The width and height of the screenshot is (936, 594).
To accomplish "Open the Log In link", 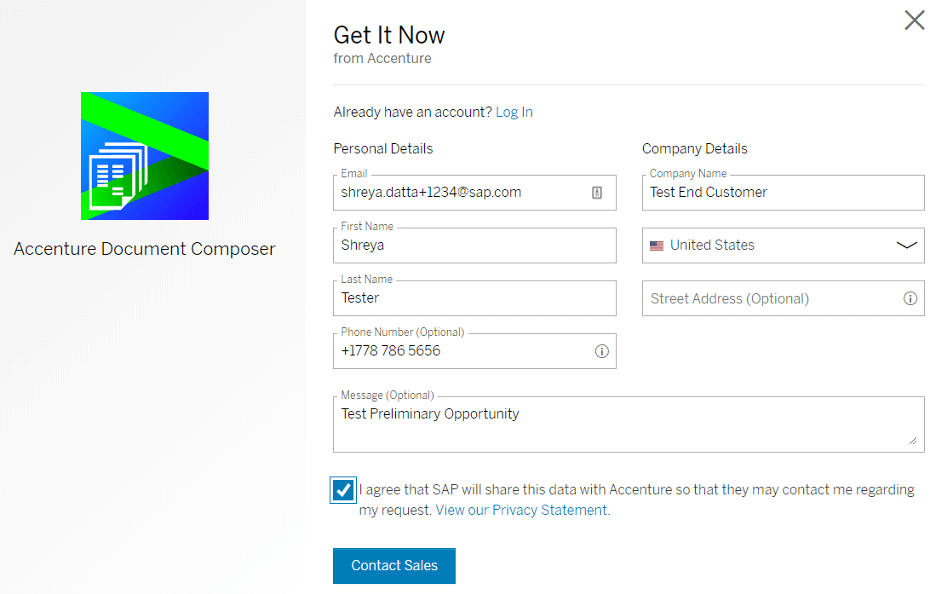I will (514, 112).
